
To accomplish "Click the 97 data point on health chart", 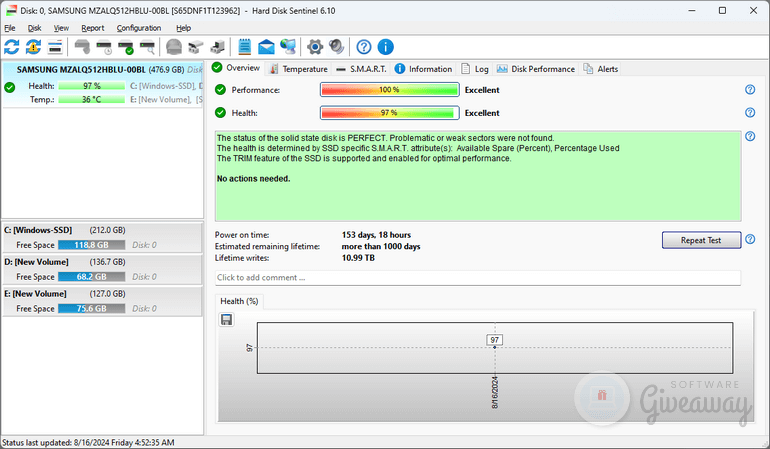I will pos(495,347).
